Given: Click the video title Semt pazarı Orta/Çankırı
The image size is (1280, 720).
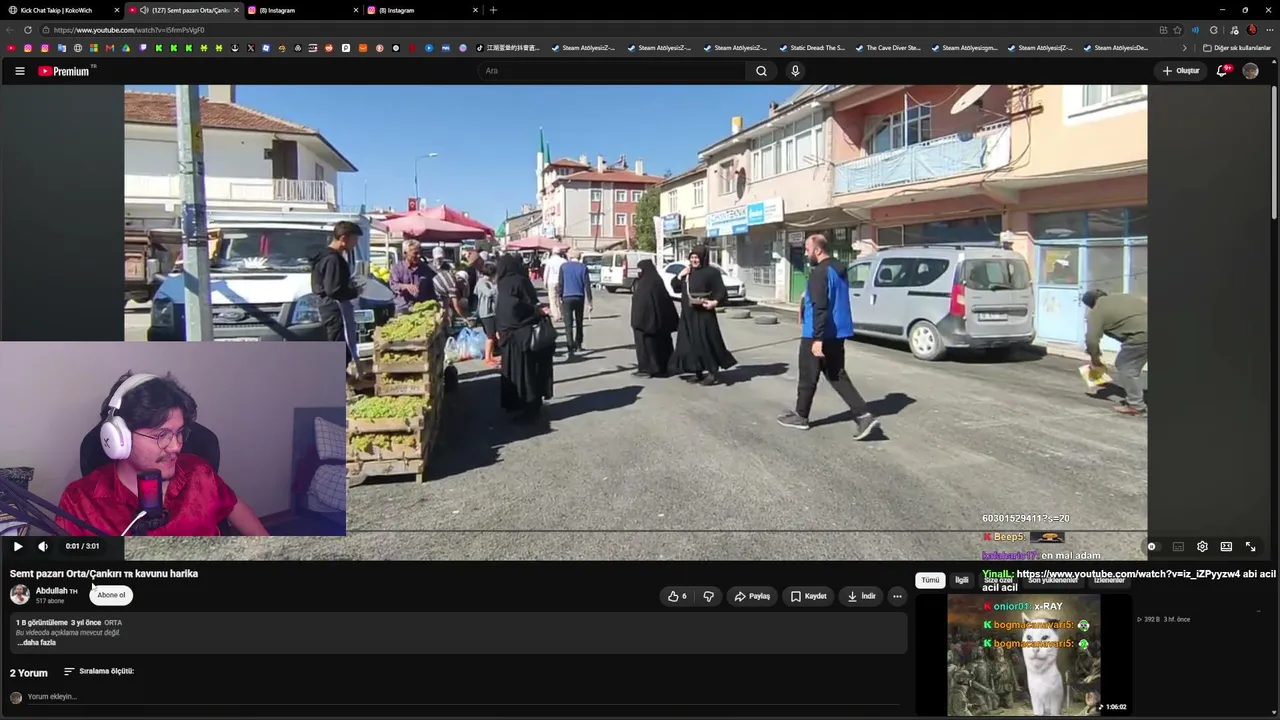Looking at the screenshot, I should (x=104, y=574).
